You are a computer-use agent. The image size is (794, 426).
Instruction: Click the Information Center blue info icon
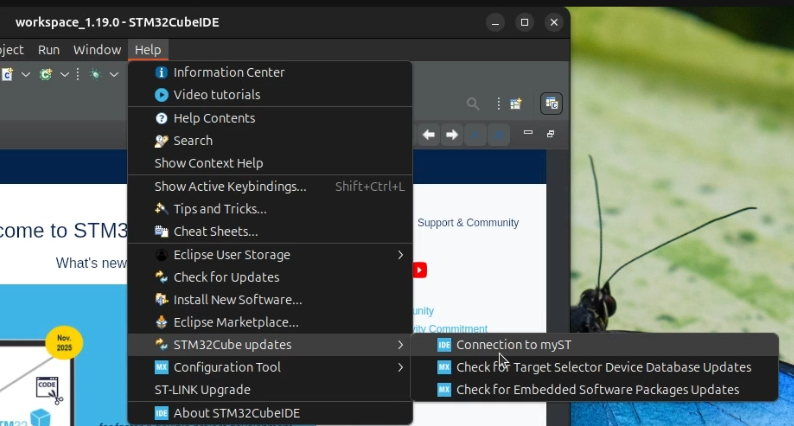click(161, 72)
